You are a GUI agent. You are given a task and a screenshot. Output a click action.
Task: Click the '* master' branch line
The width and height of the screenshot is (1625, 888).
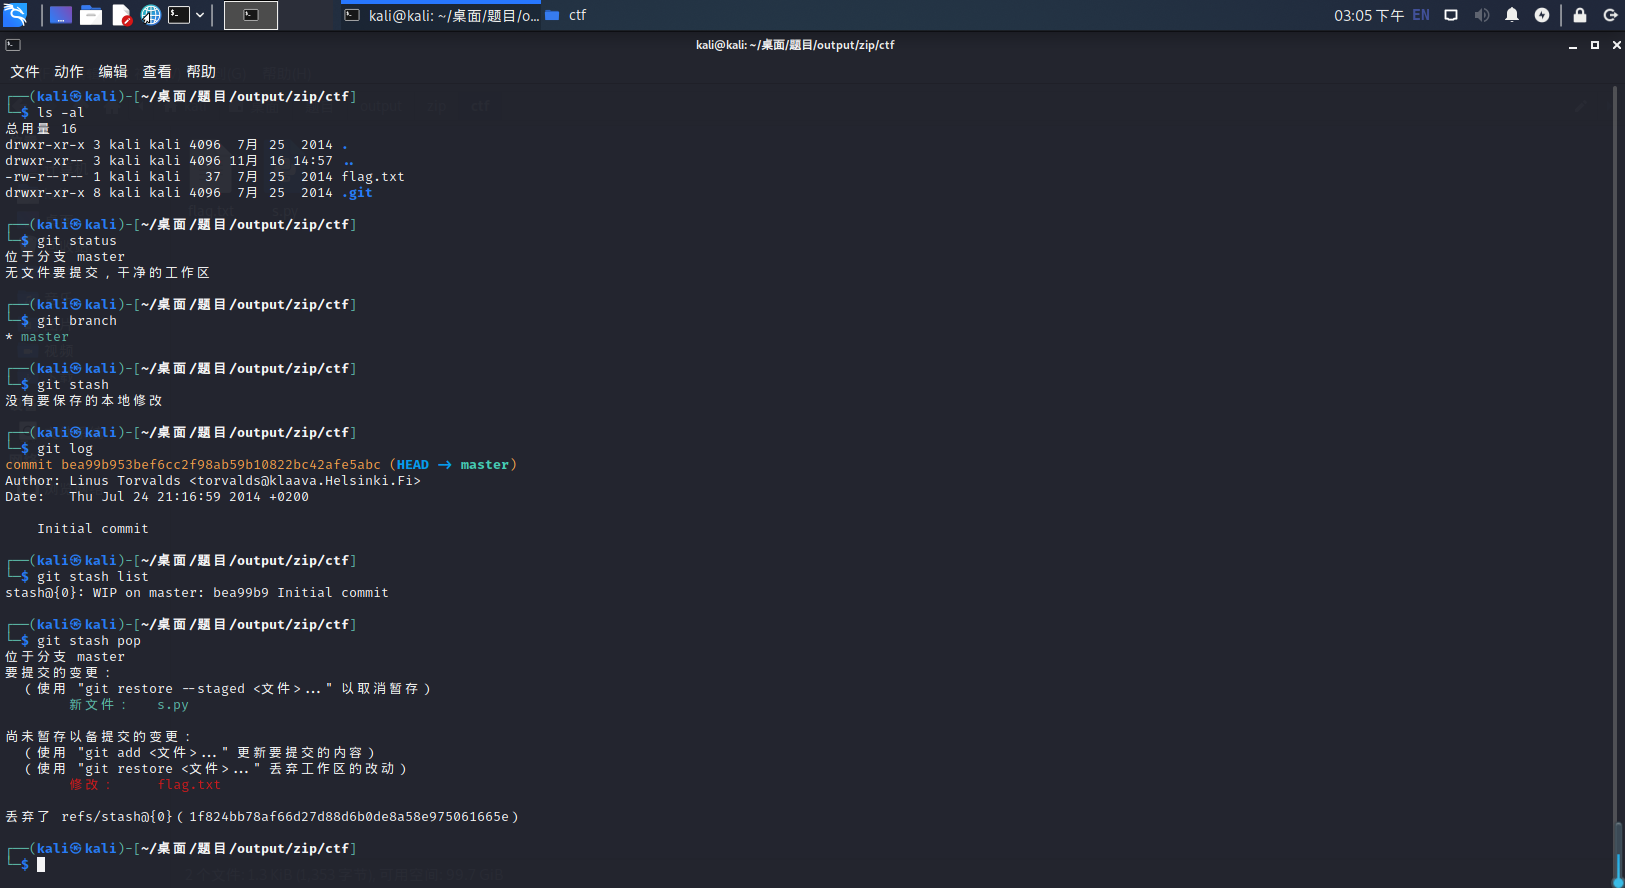(37, 337)
